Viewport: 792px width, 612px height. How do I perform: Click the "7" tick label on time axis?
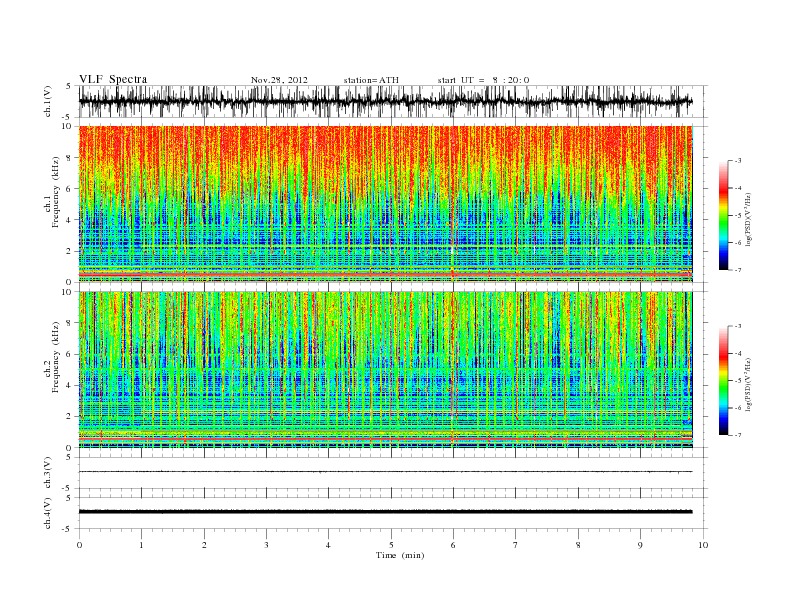(x=516, y=545)
